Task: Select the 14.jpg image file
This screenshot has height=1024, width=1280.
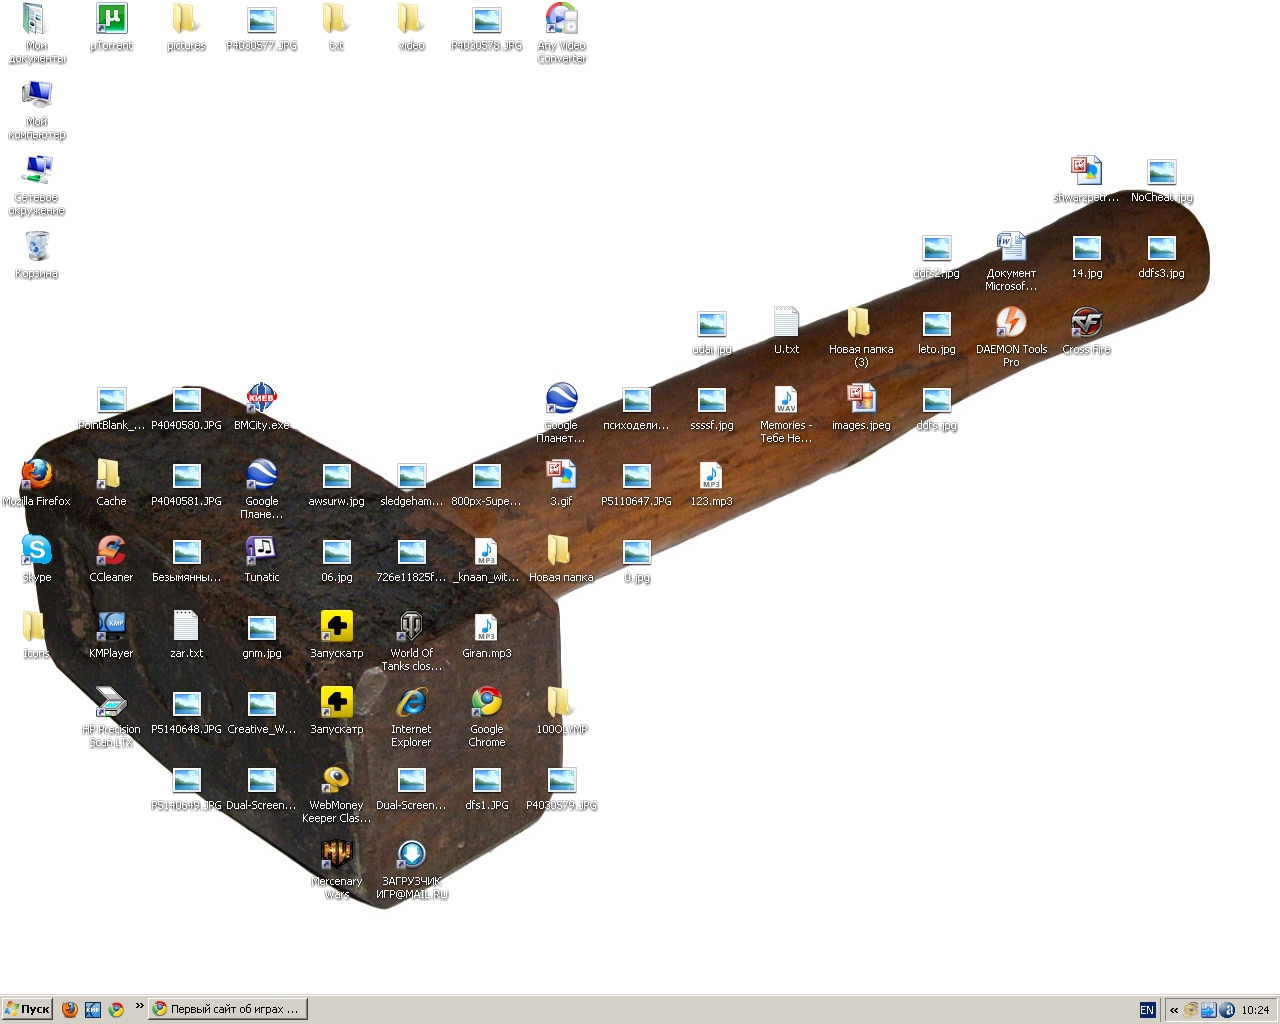Action: coord(1086,255)
